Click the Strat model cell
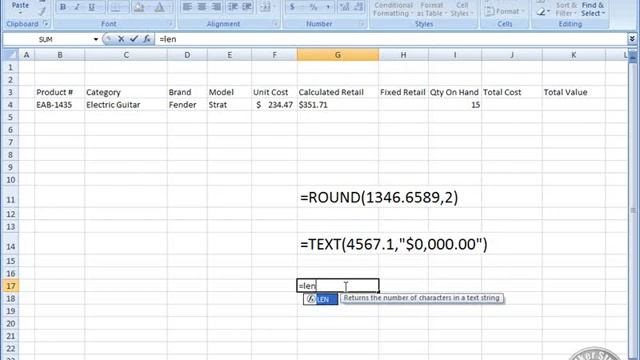Image resolution: width=640 pixels, height=360 pixels. [x=229, y=105]
